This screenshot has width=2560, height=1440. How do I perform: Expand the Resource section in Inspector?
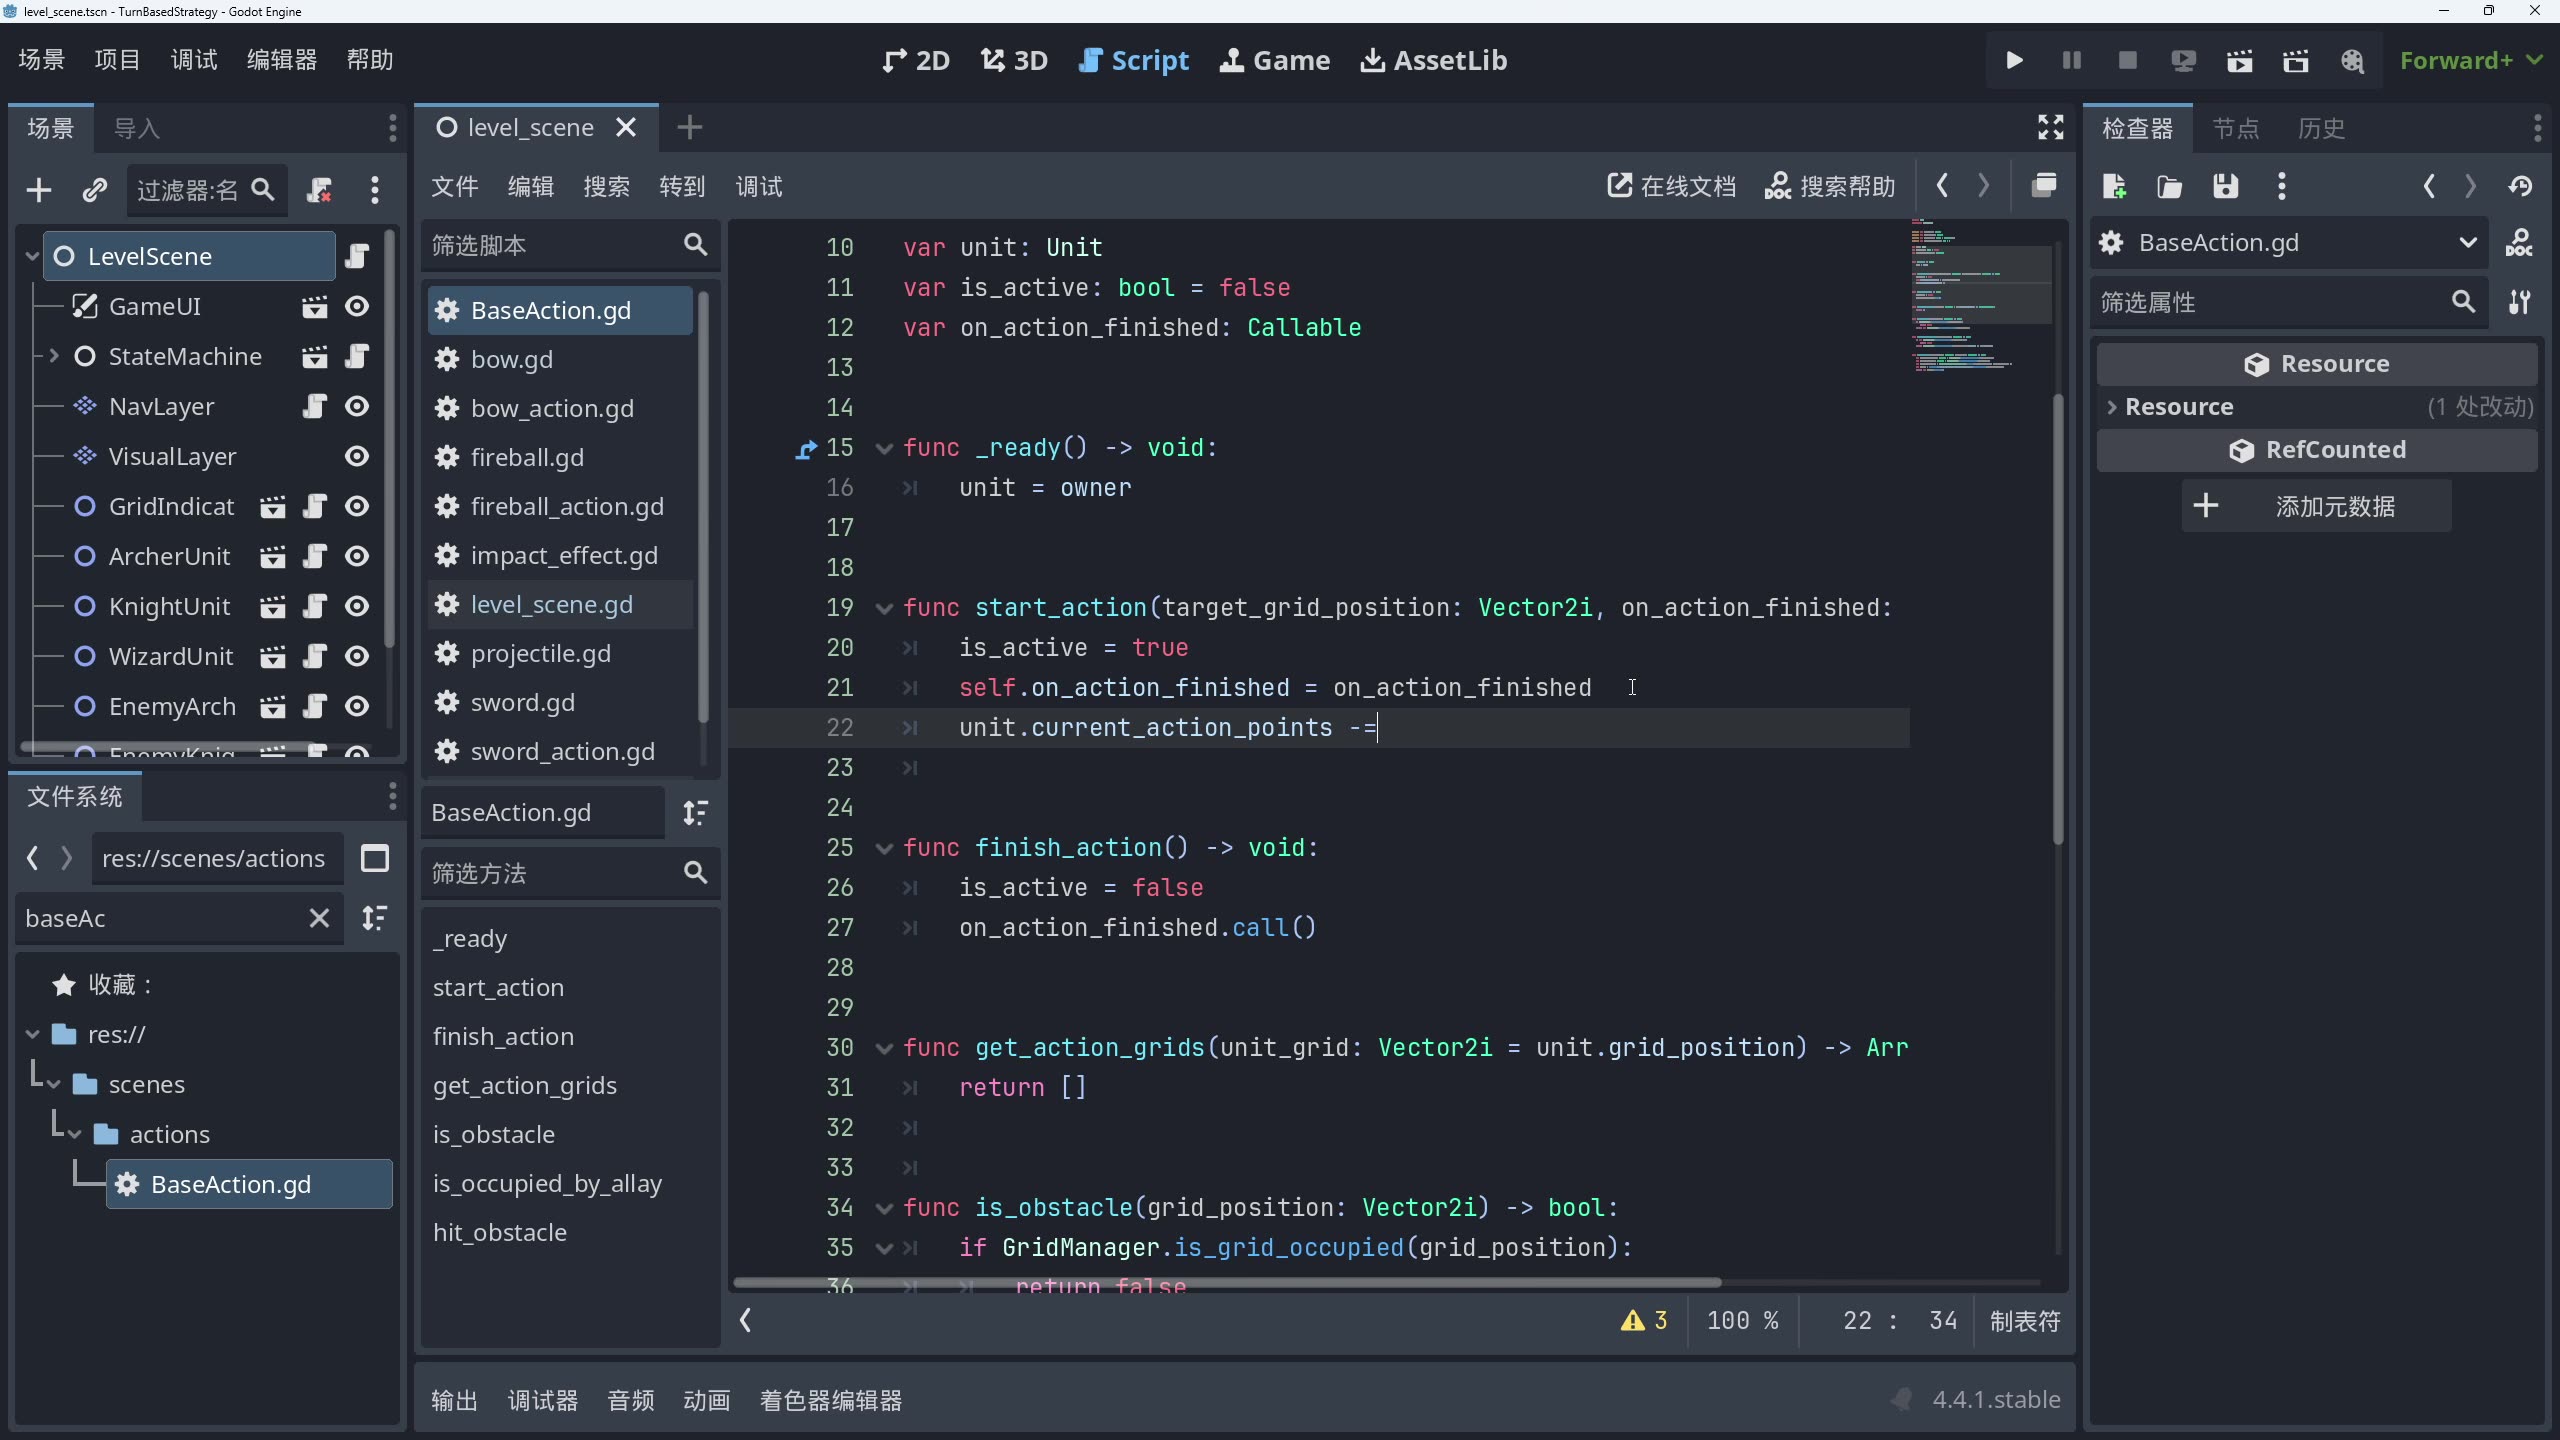coord(2113,406)
